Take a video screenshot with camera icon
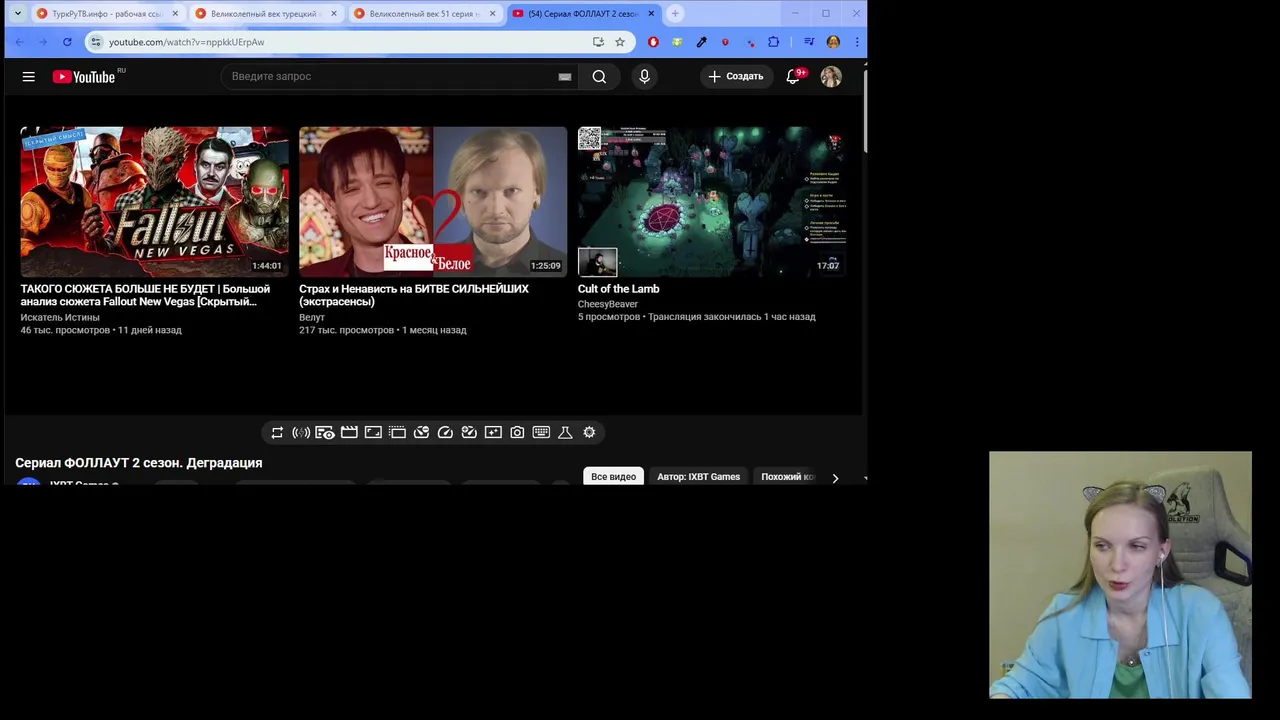The height and width of the screenshot is (720, 1280). (517, 432)
